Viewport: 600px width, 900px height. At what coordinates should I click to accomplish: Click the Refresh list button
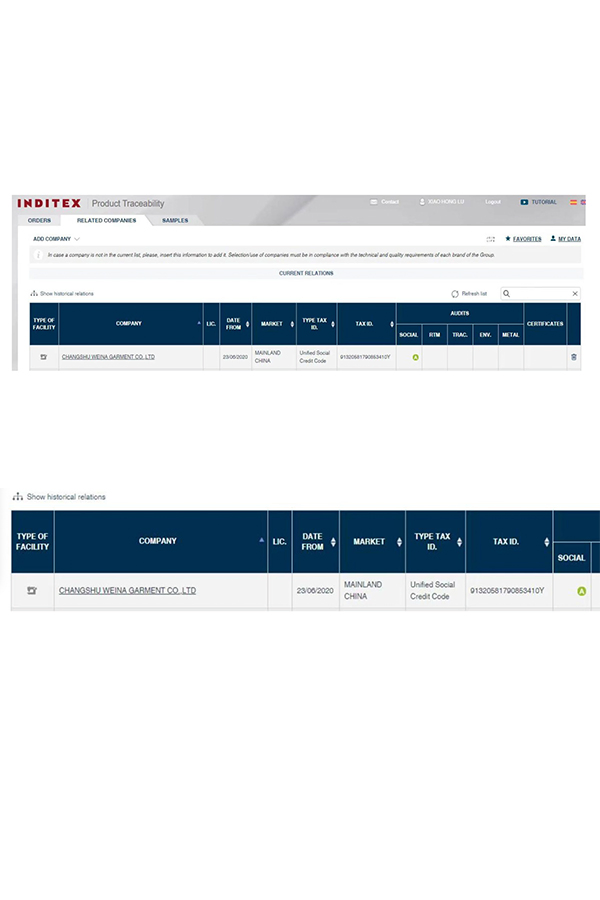point(469,293)
